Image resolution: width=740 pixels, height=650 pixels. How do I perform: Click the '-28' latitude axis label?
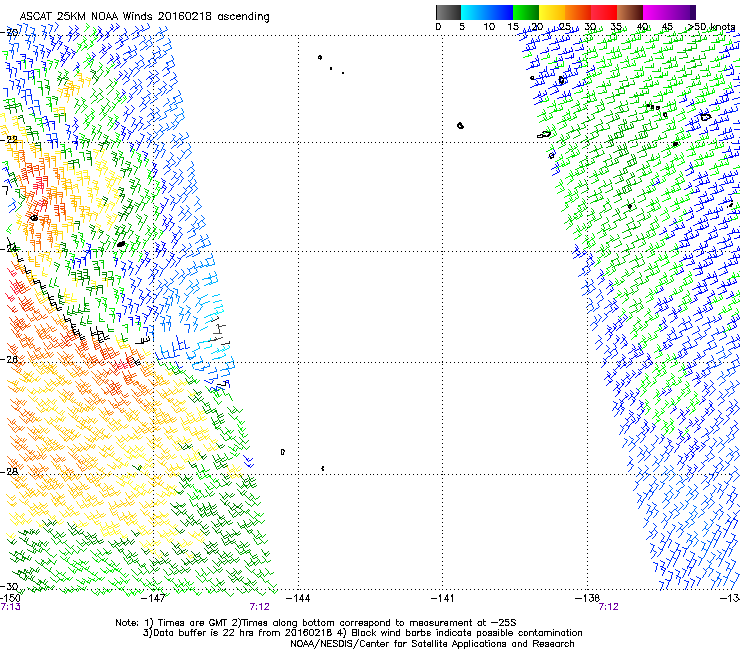(9, 472)
